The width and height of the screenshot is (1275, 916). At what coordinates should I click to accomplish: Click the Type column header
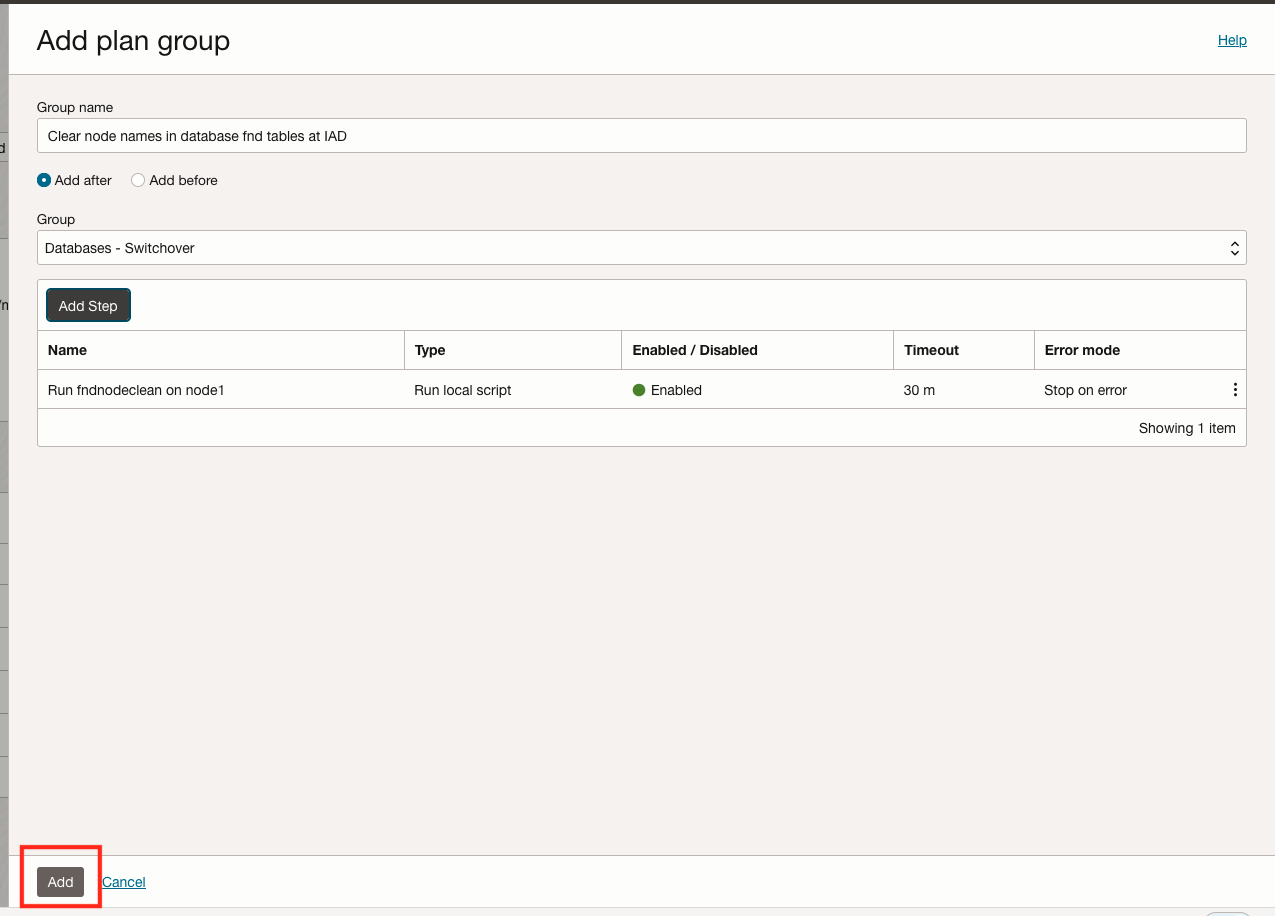(513, 350)
